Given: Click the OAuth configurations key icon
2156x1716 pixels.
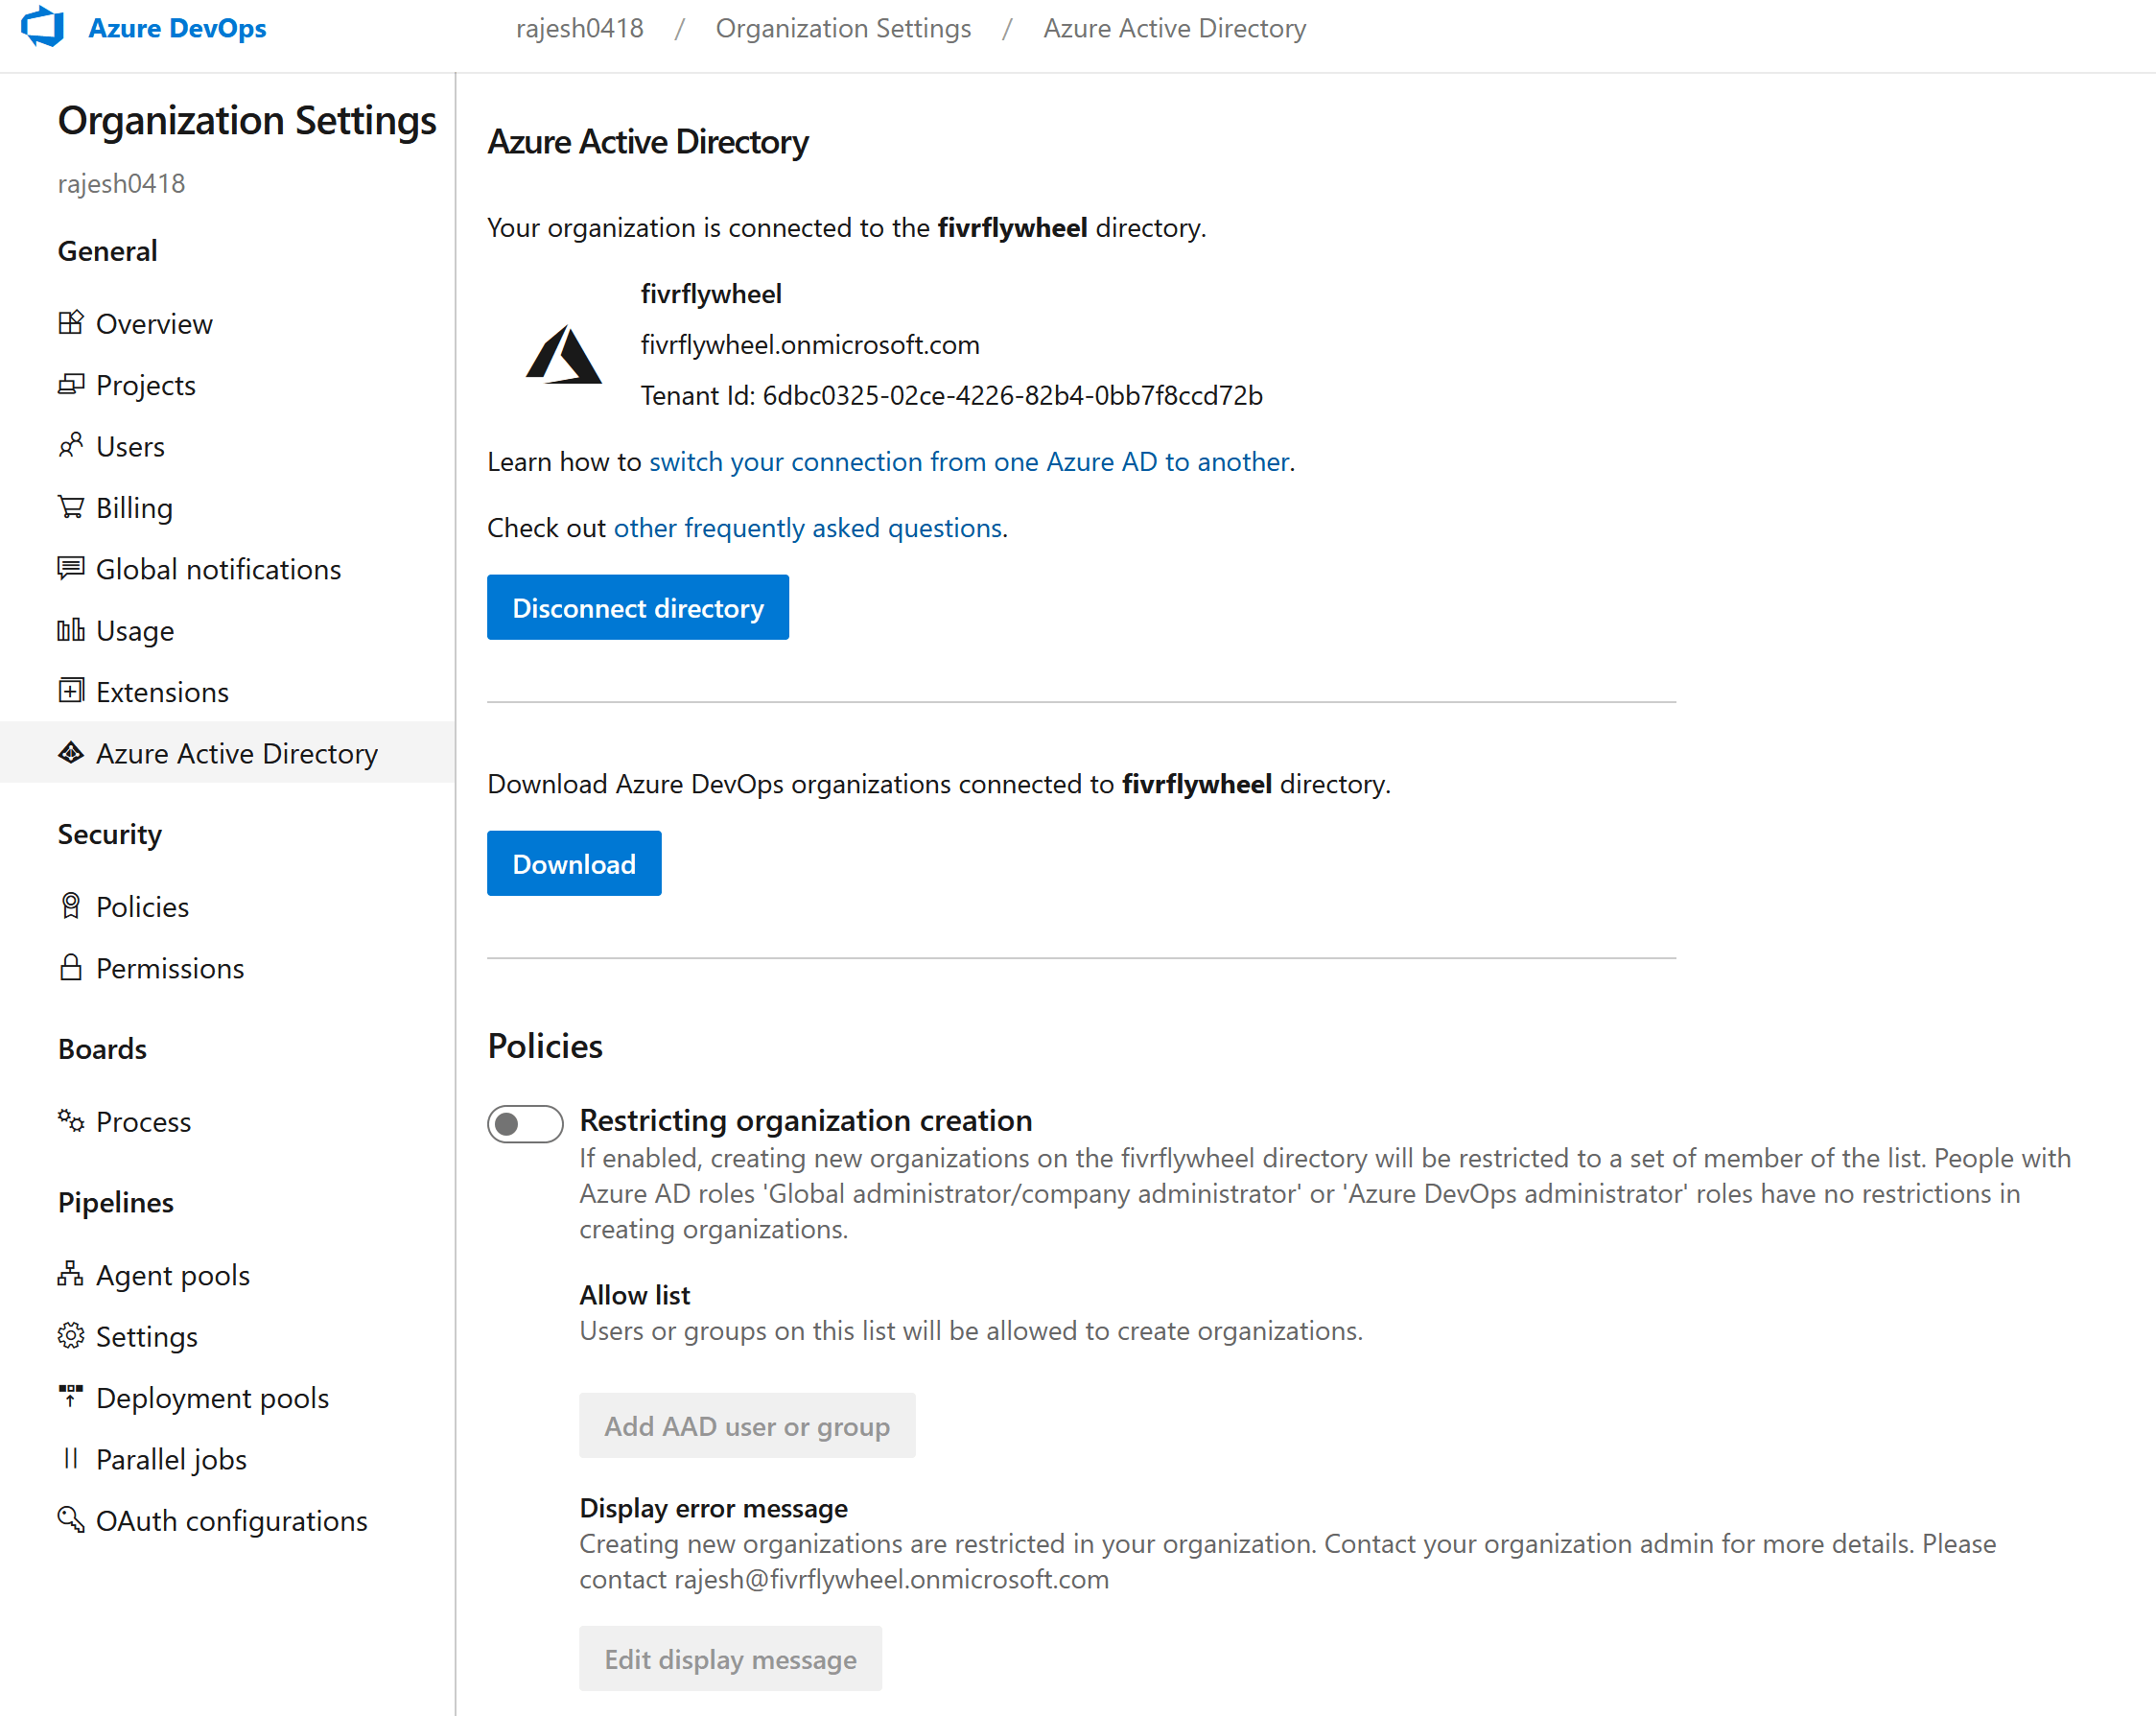Looking at the screenshot, I should [x=70, y=1519].
